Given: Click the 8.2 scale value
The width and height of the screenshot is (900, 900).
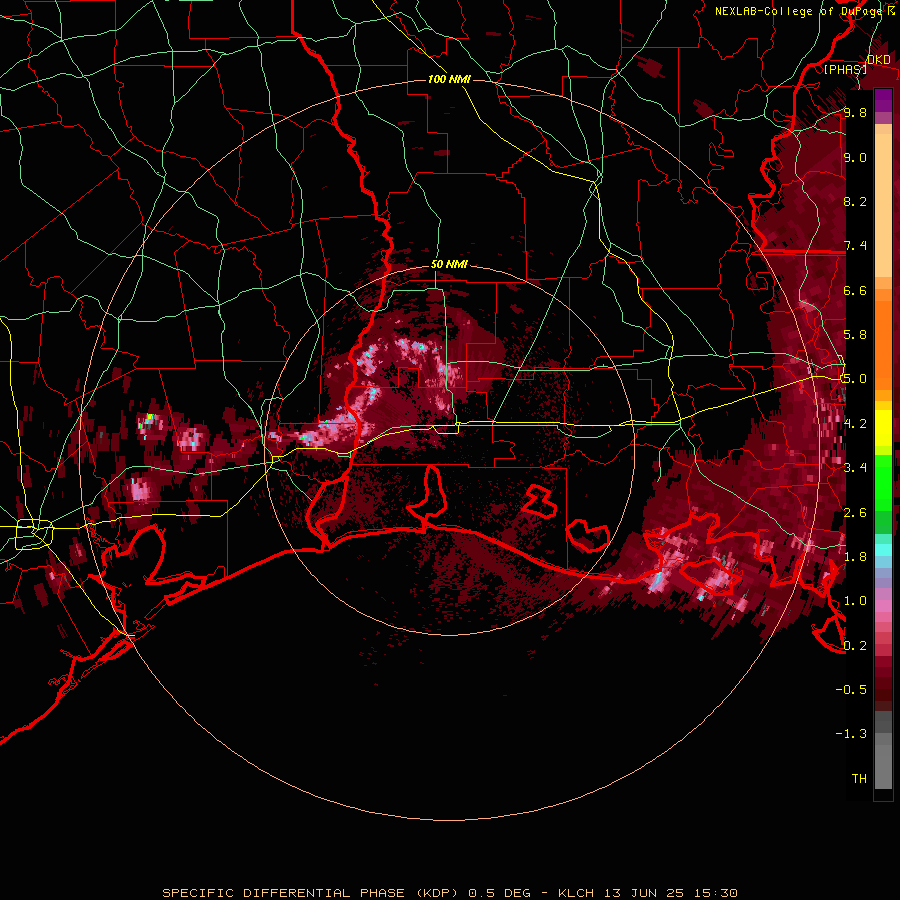Looking at the screenshot, I should pos(855,201).
